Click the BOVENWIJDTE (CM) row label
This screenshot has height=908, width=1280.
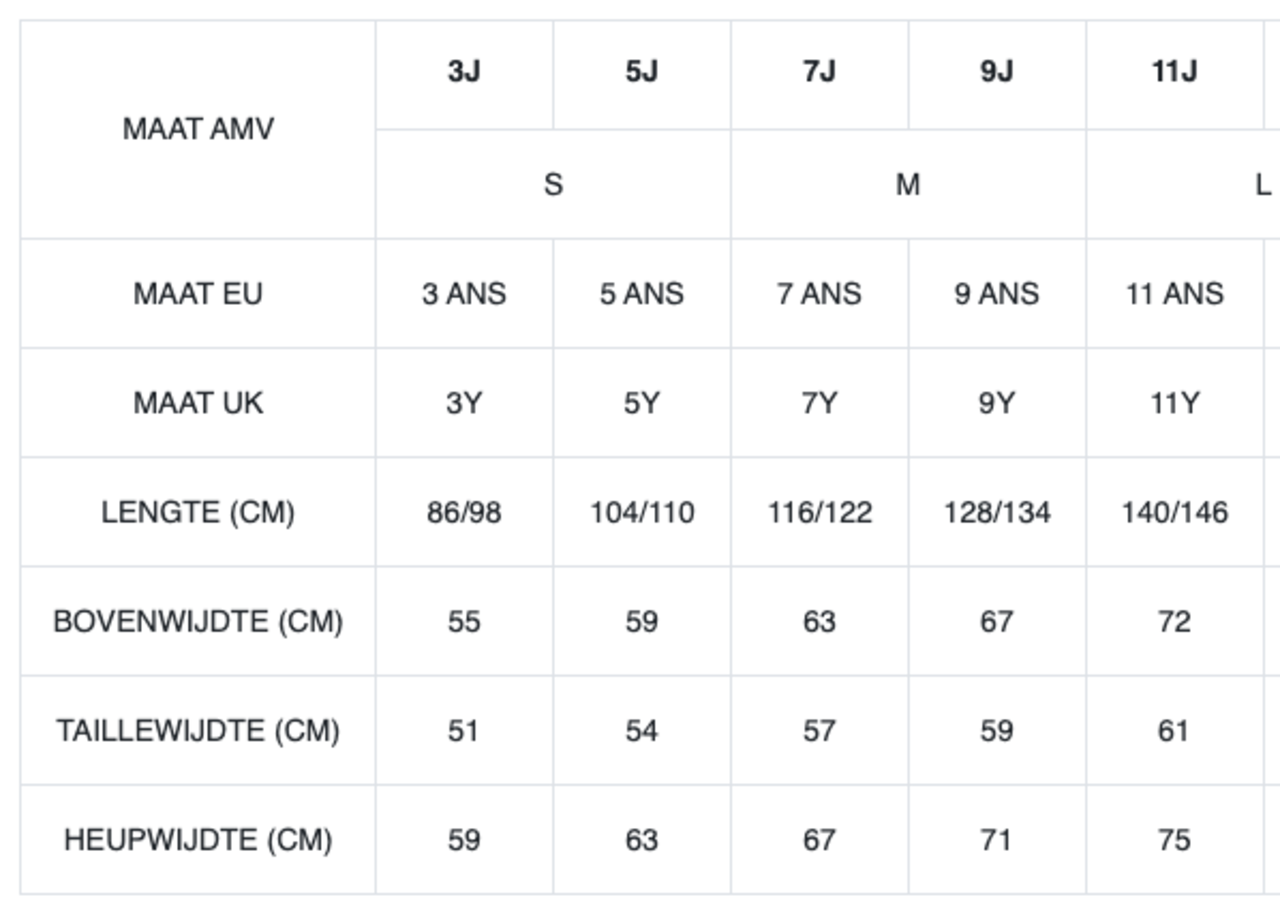198,622
